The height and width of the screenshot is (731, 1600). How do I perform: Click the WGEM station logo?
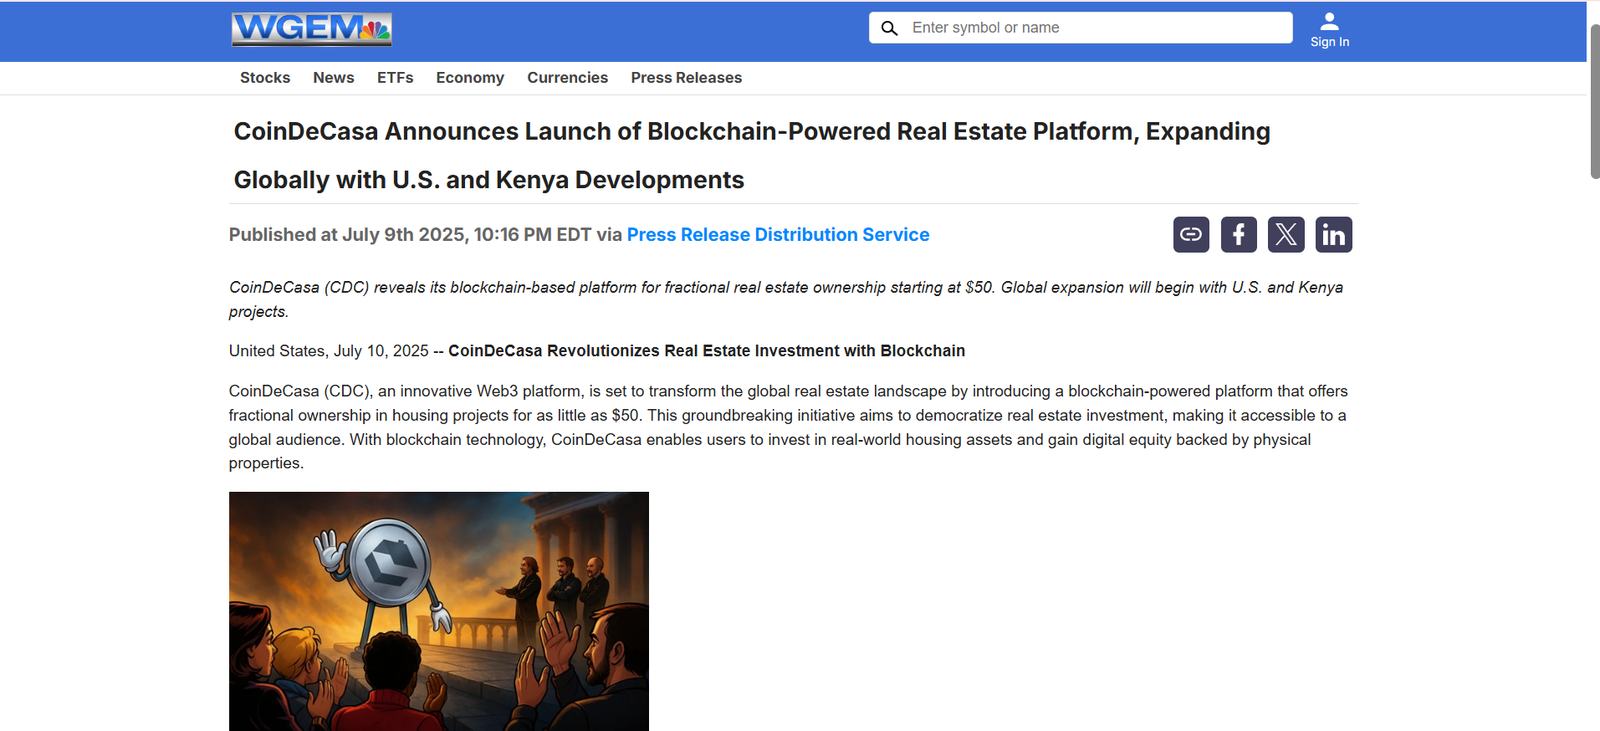coord(311,29)
